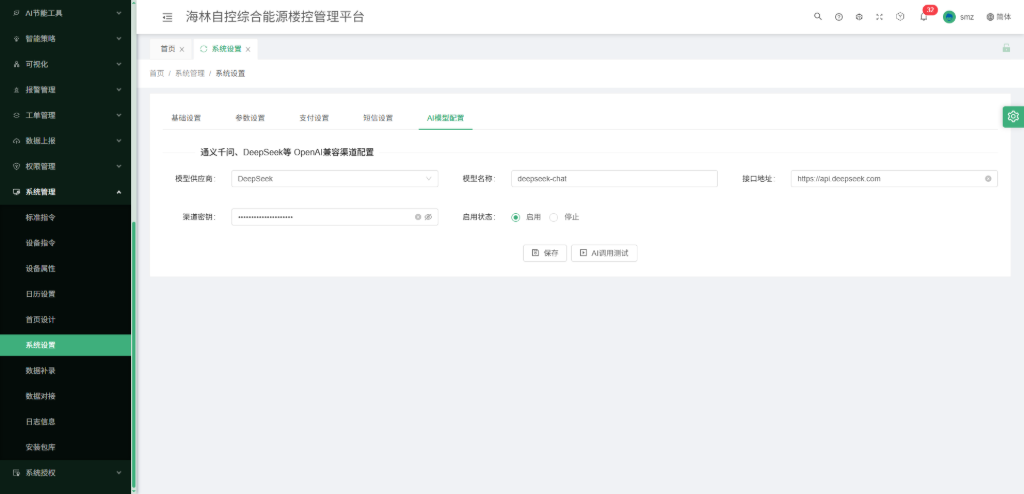
Task: Click the globe icon beside 简体
Action: coord(990,17)
